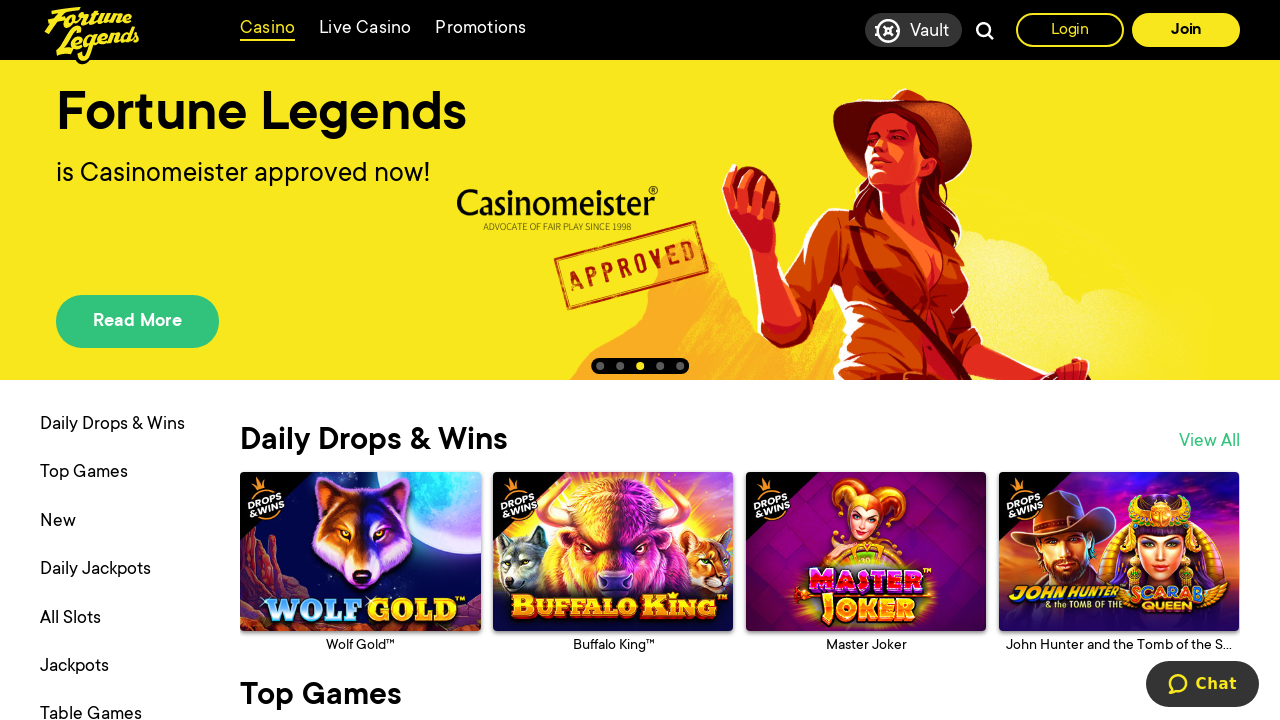Select the second carousel slide dot

tap(620, 366)
